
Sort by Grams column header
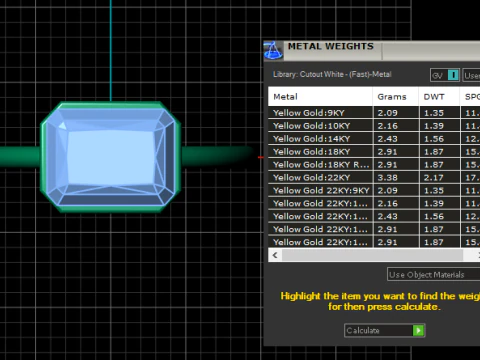coord(396,97)
